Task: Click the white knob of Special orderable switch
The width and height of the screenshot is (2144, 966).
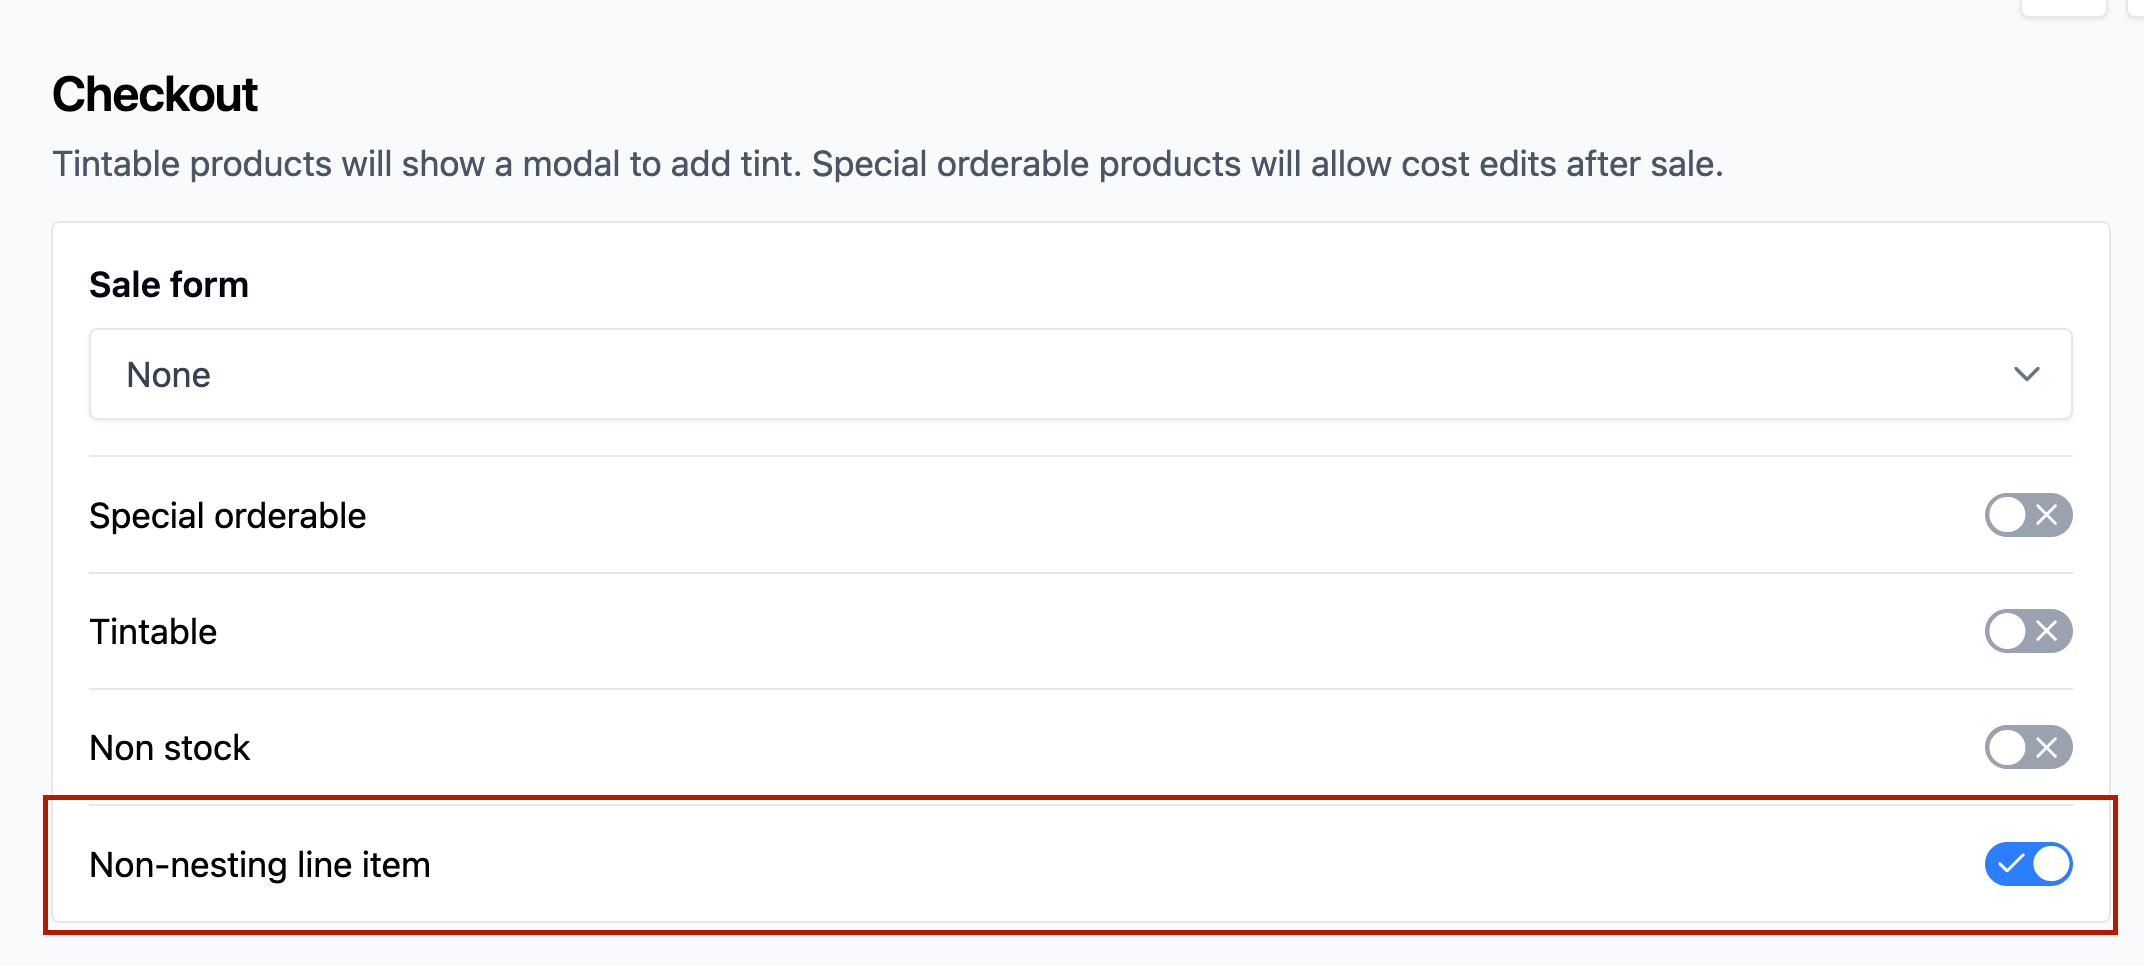Action: (2007, 515)
